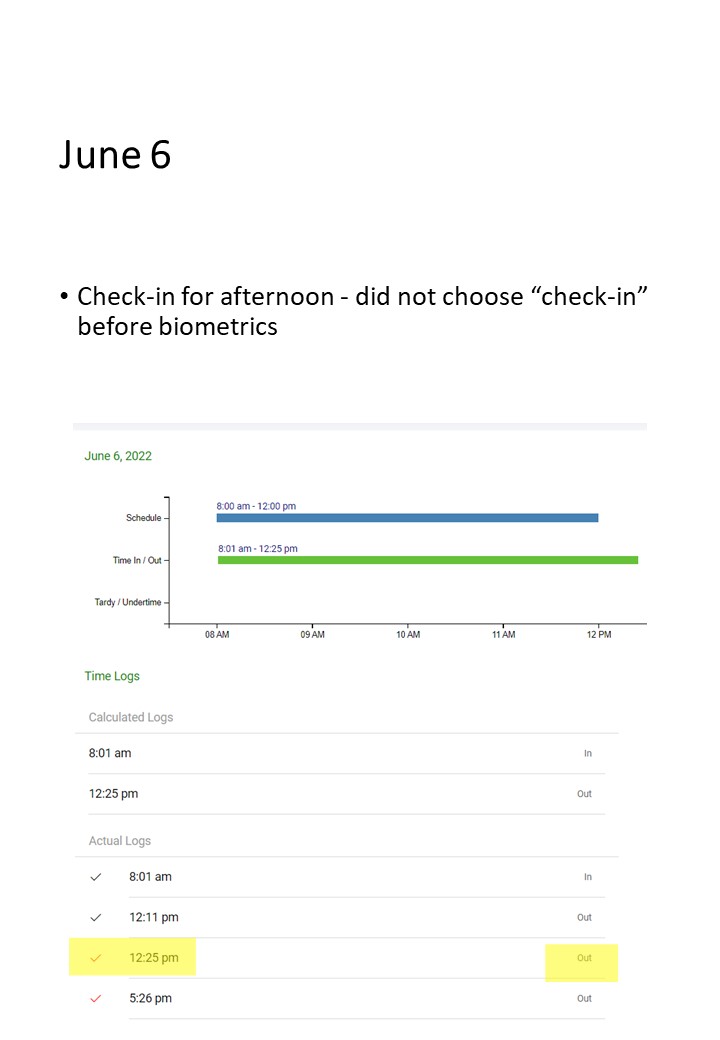Click the In status of 8:01 am actual log

click(x=587, y=877)
